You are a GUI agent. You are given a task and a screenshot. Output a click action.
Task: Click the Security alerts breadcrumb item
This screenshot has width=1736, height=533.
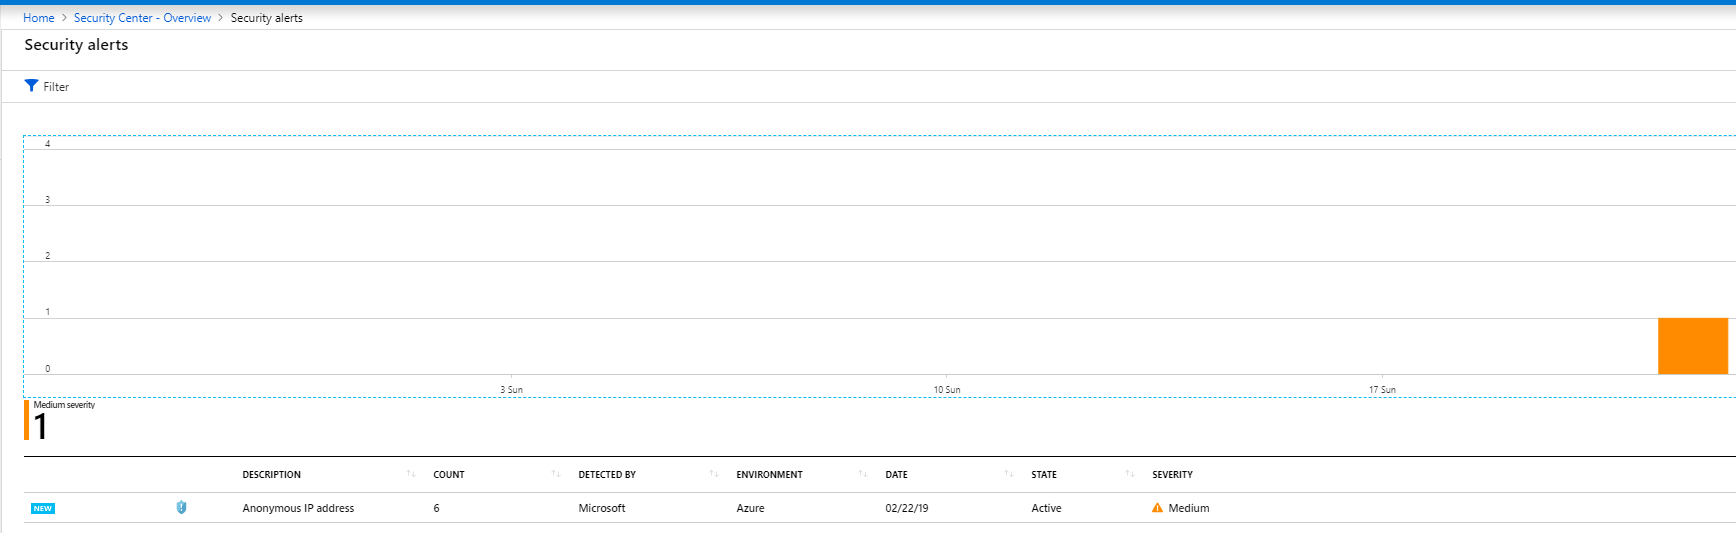tap(266, 18)
